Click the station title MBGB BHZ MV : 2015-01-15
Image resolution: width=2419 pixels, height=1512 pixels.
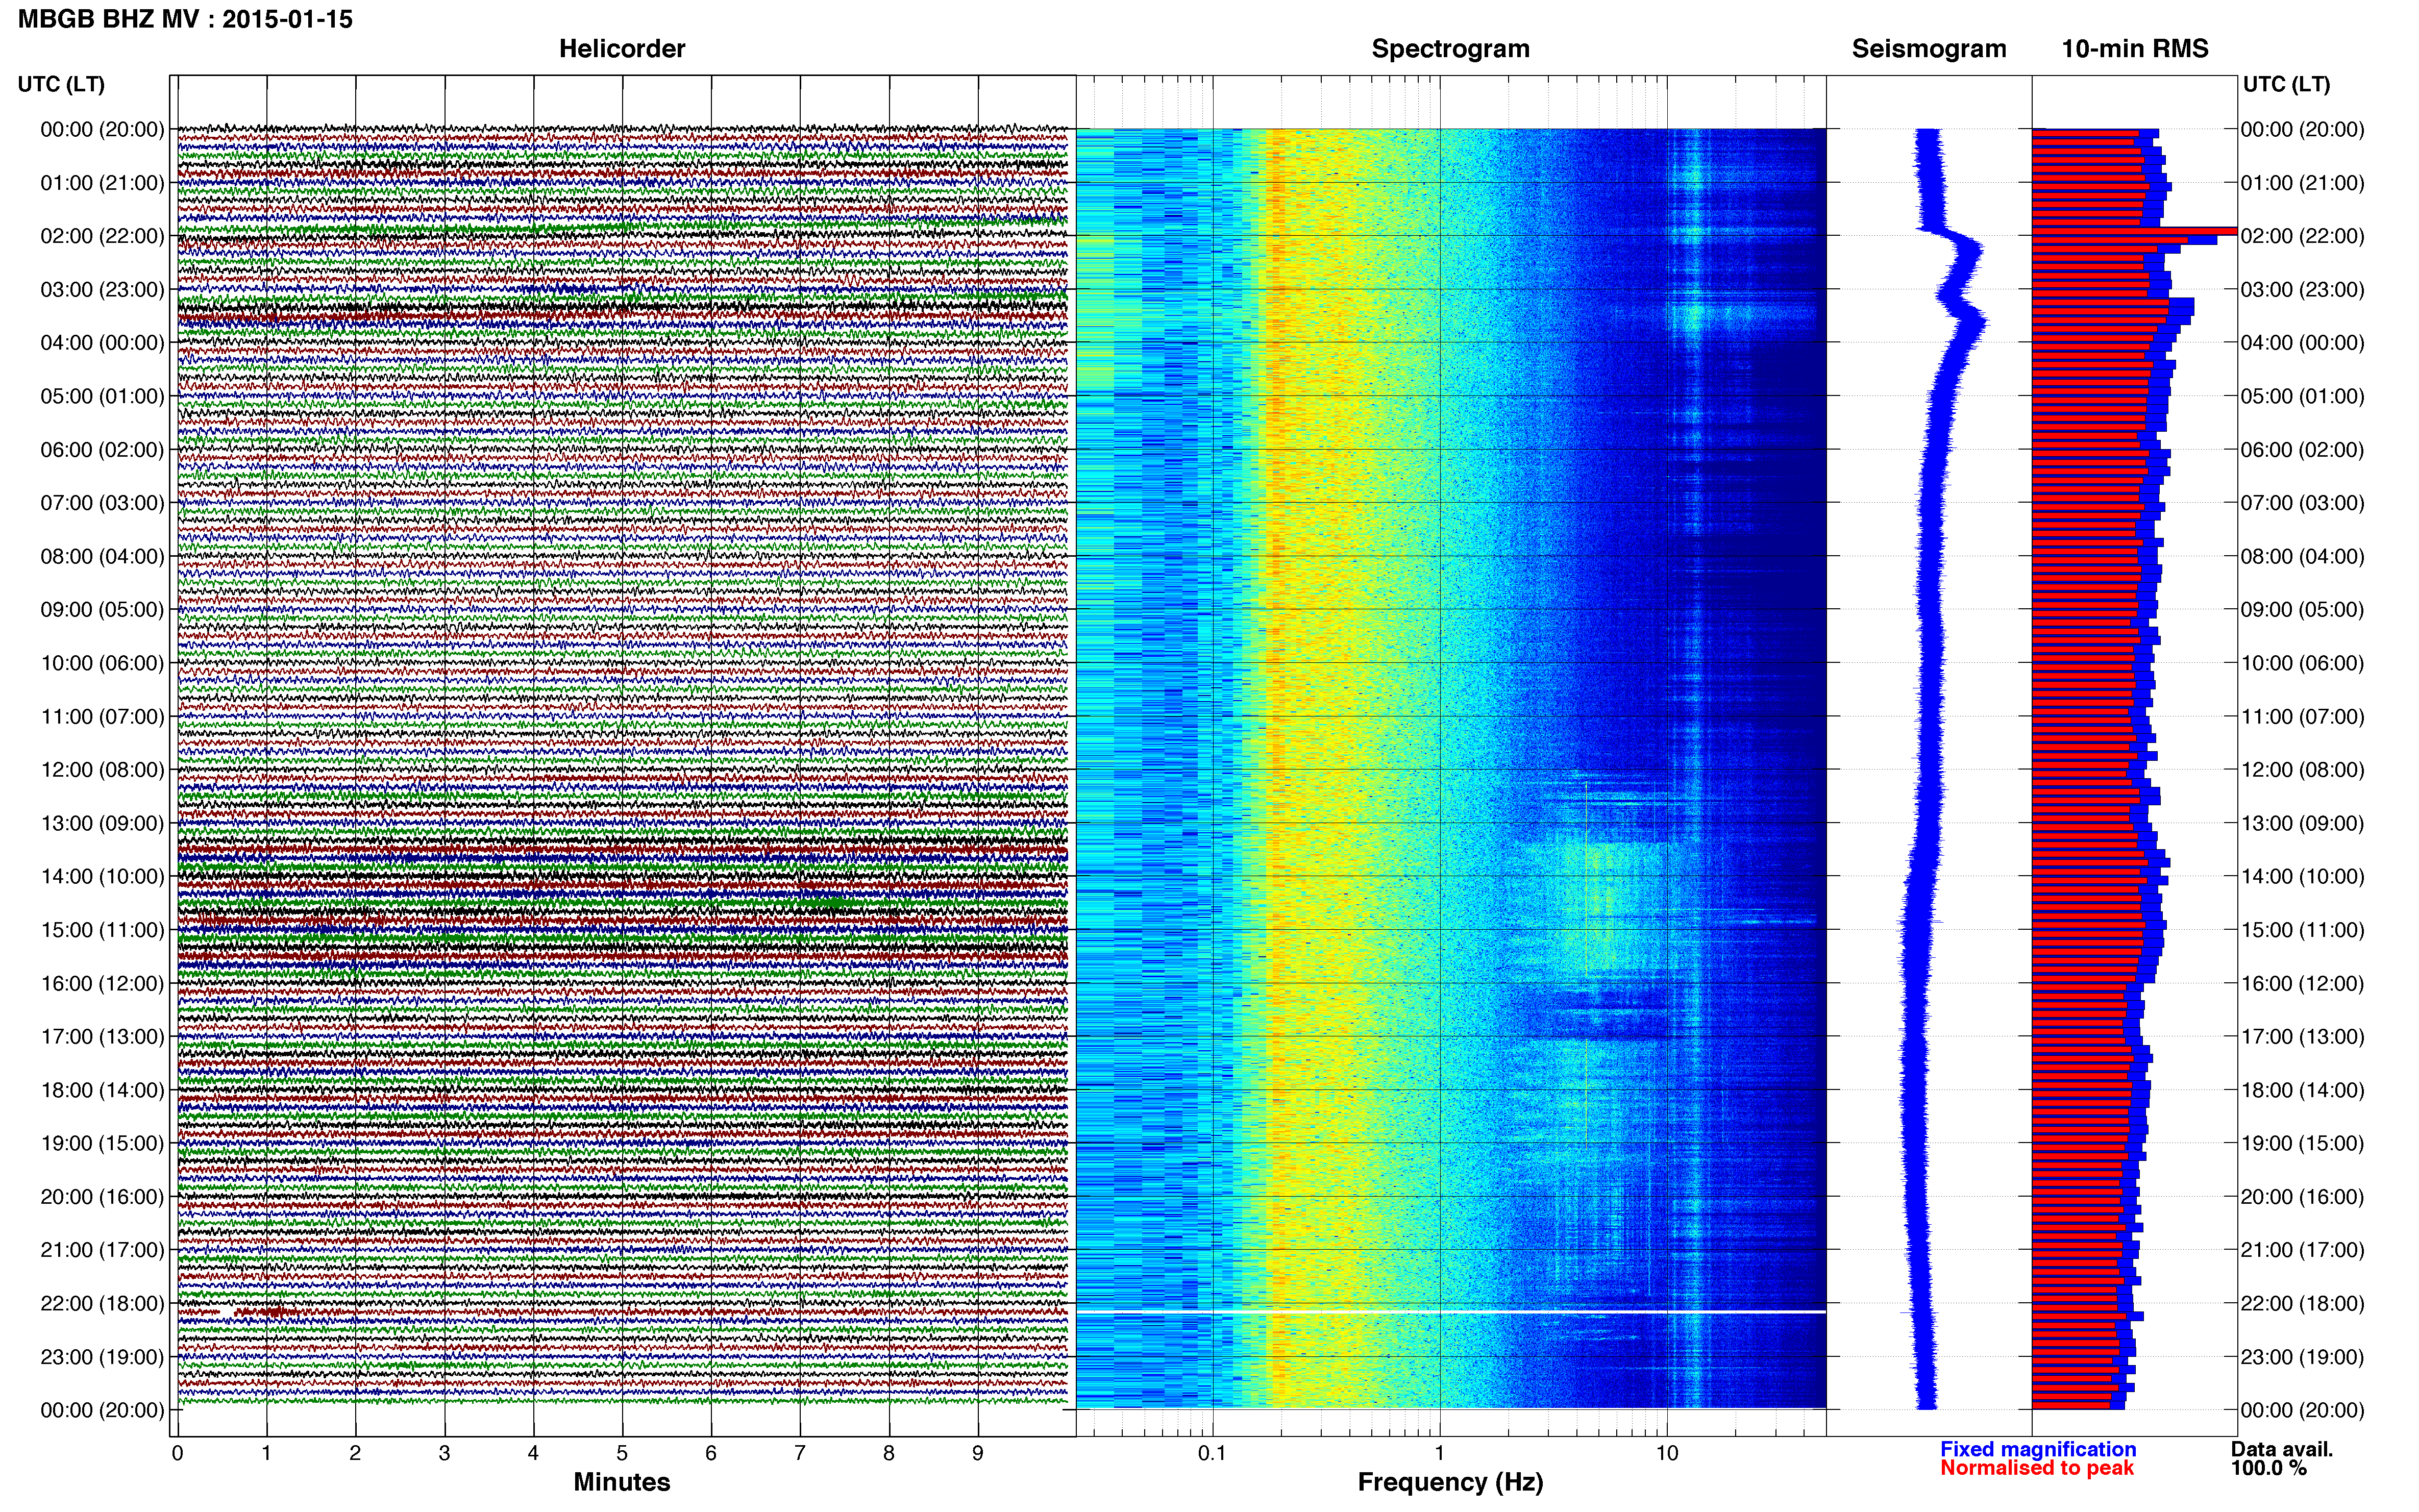coord(185,19)
